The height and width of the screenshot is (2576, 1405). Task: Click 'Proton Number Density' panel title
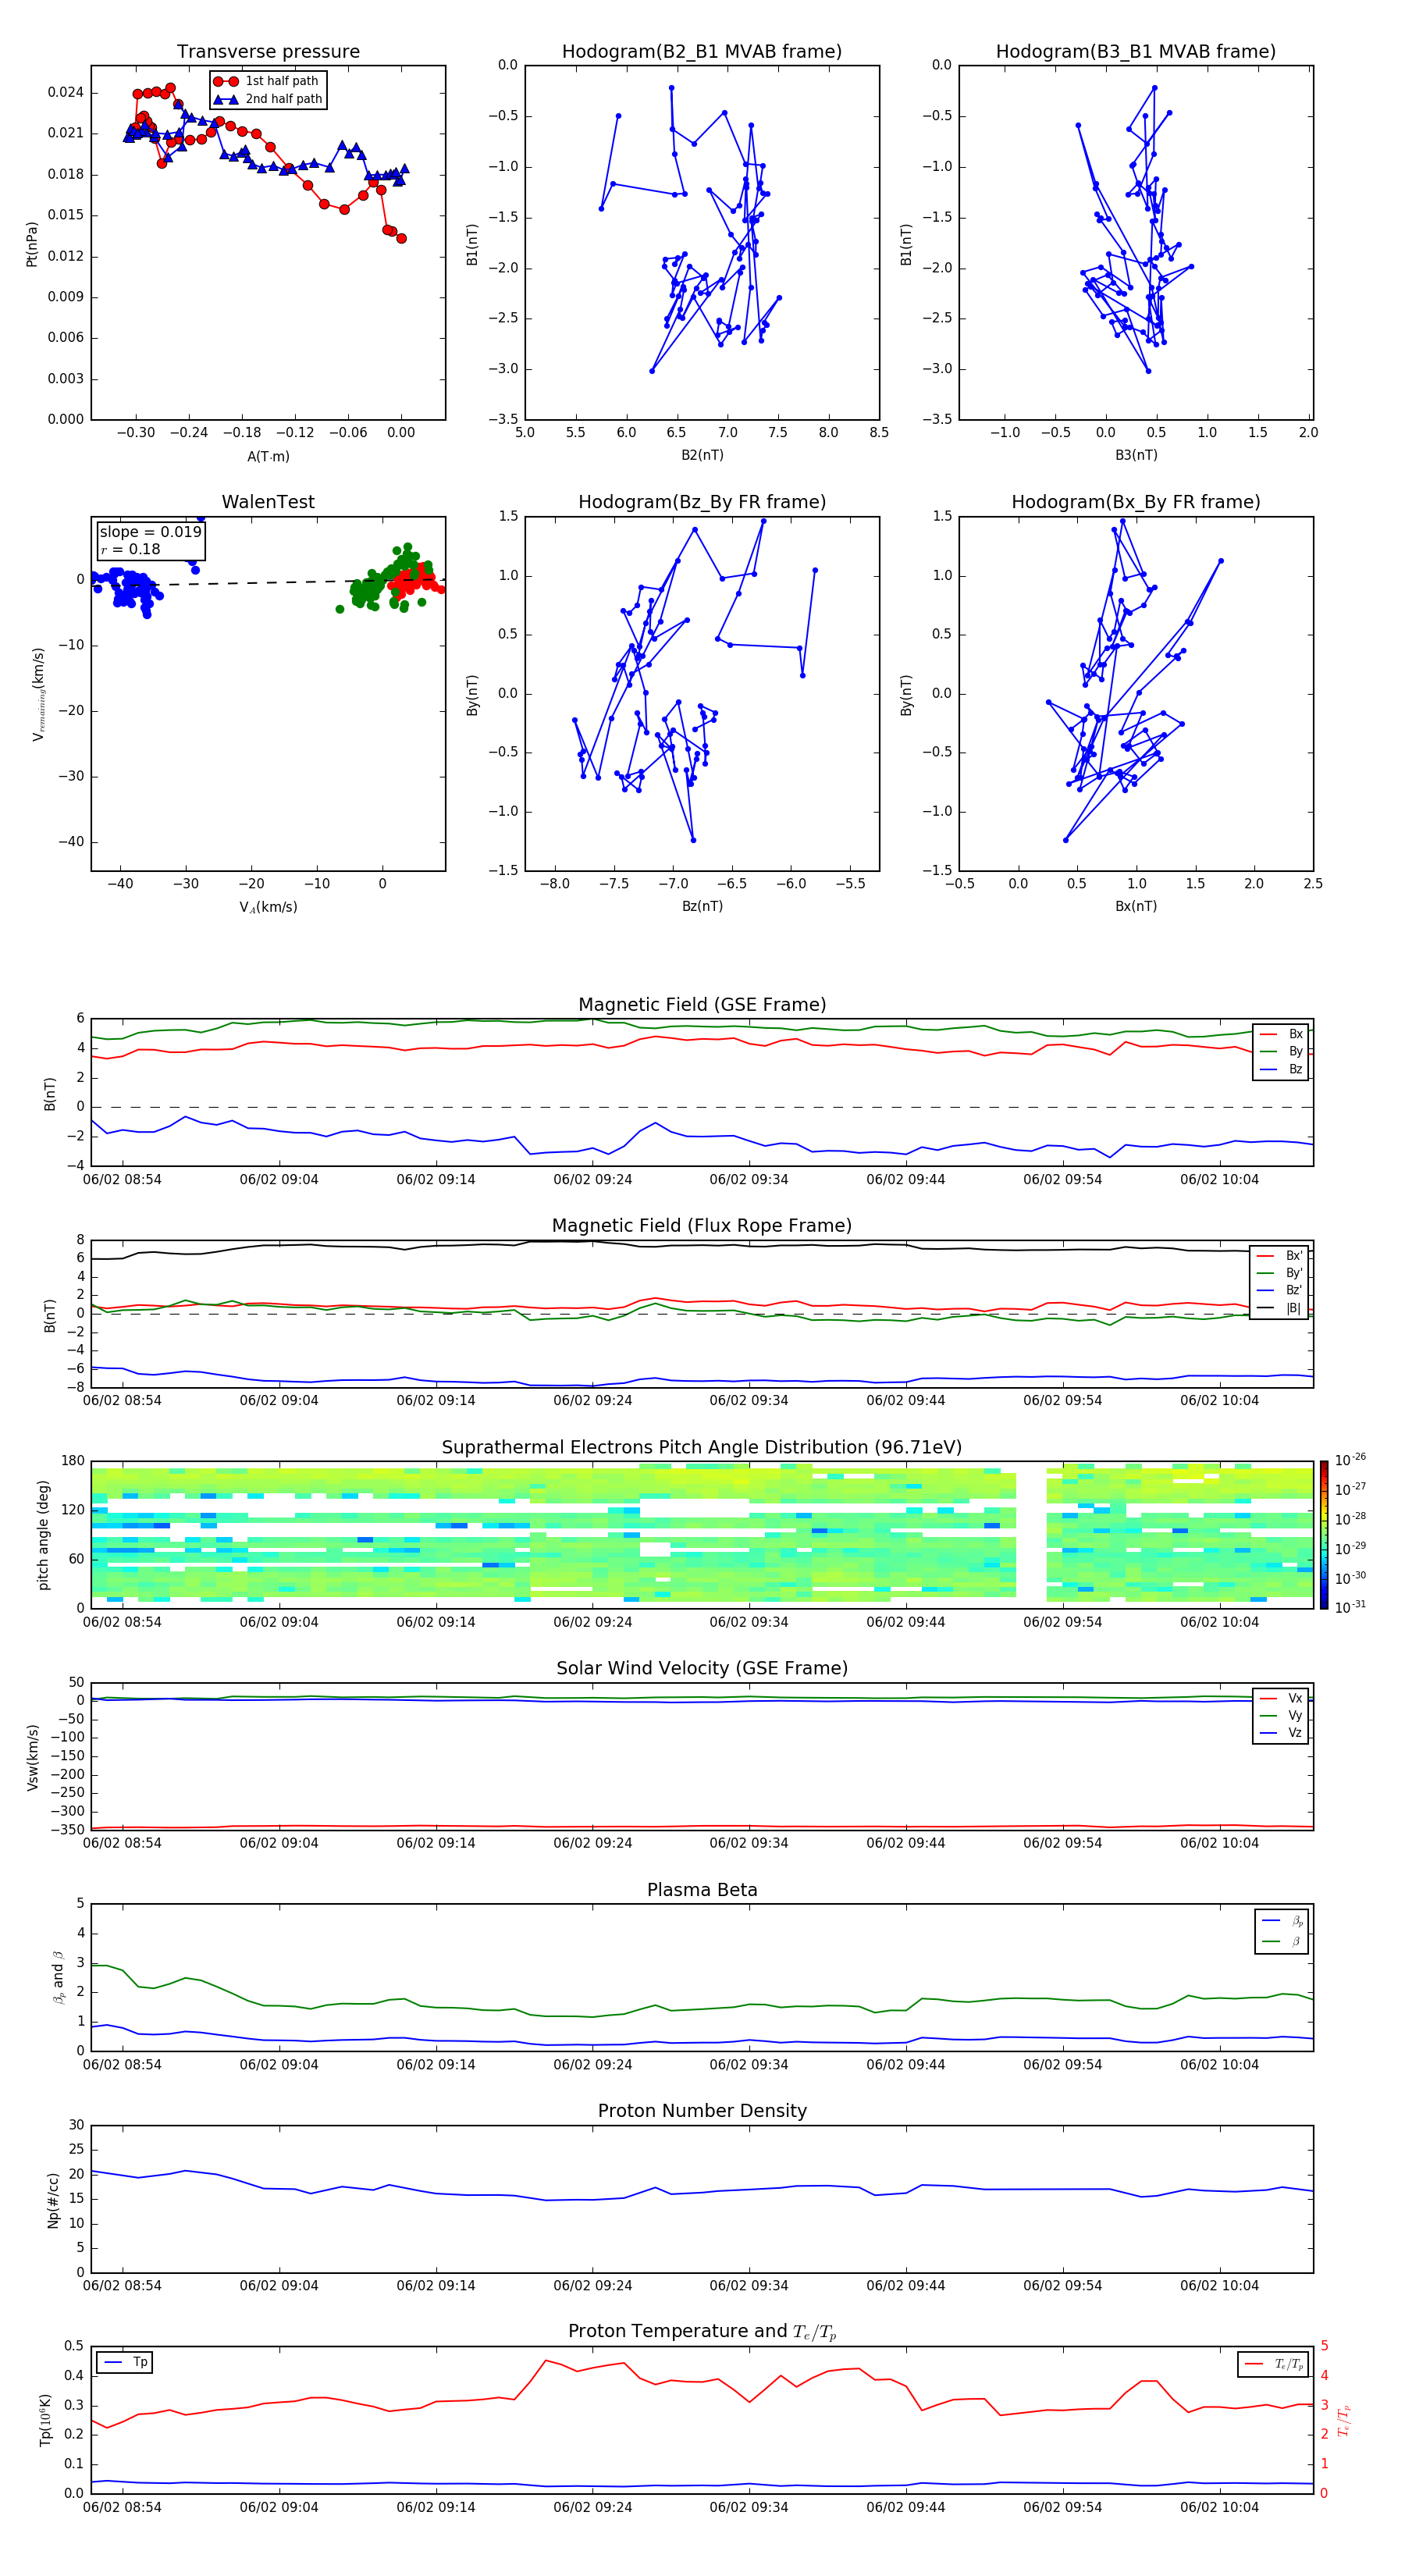[x=702, y=2111]
